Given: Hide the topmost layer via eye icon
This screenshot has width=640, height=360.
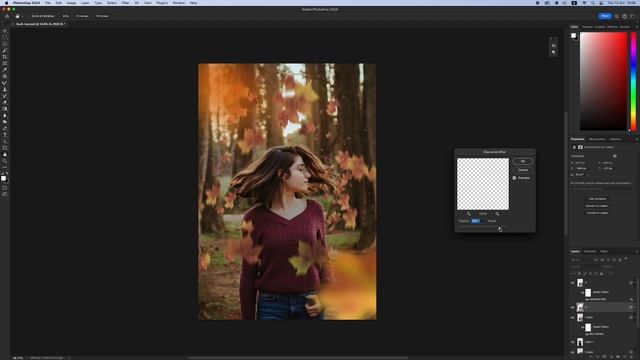Looking at the screenshot, I should 573,282.
